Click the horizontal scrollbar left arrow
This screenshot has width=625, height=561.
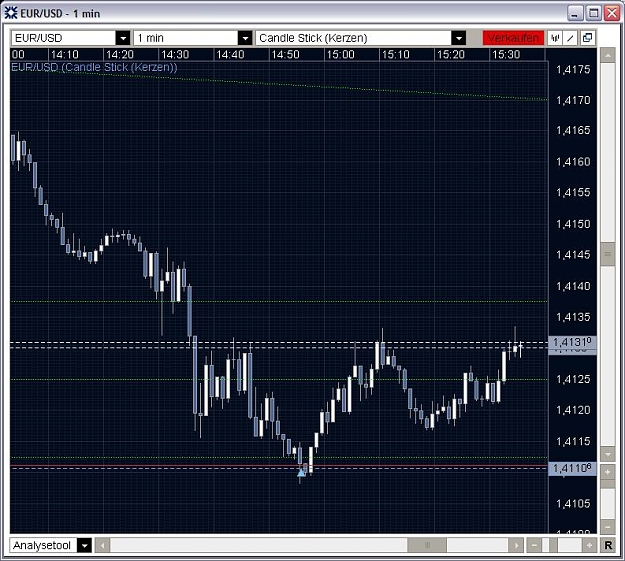[102, 545]
